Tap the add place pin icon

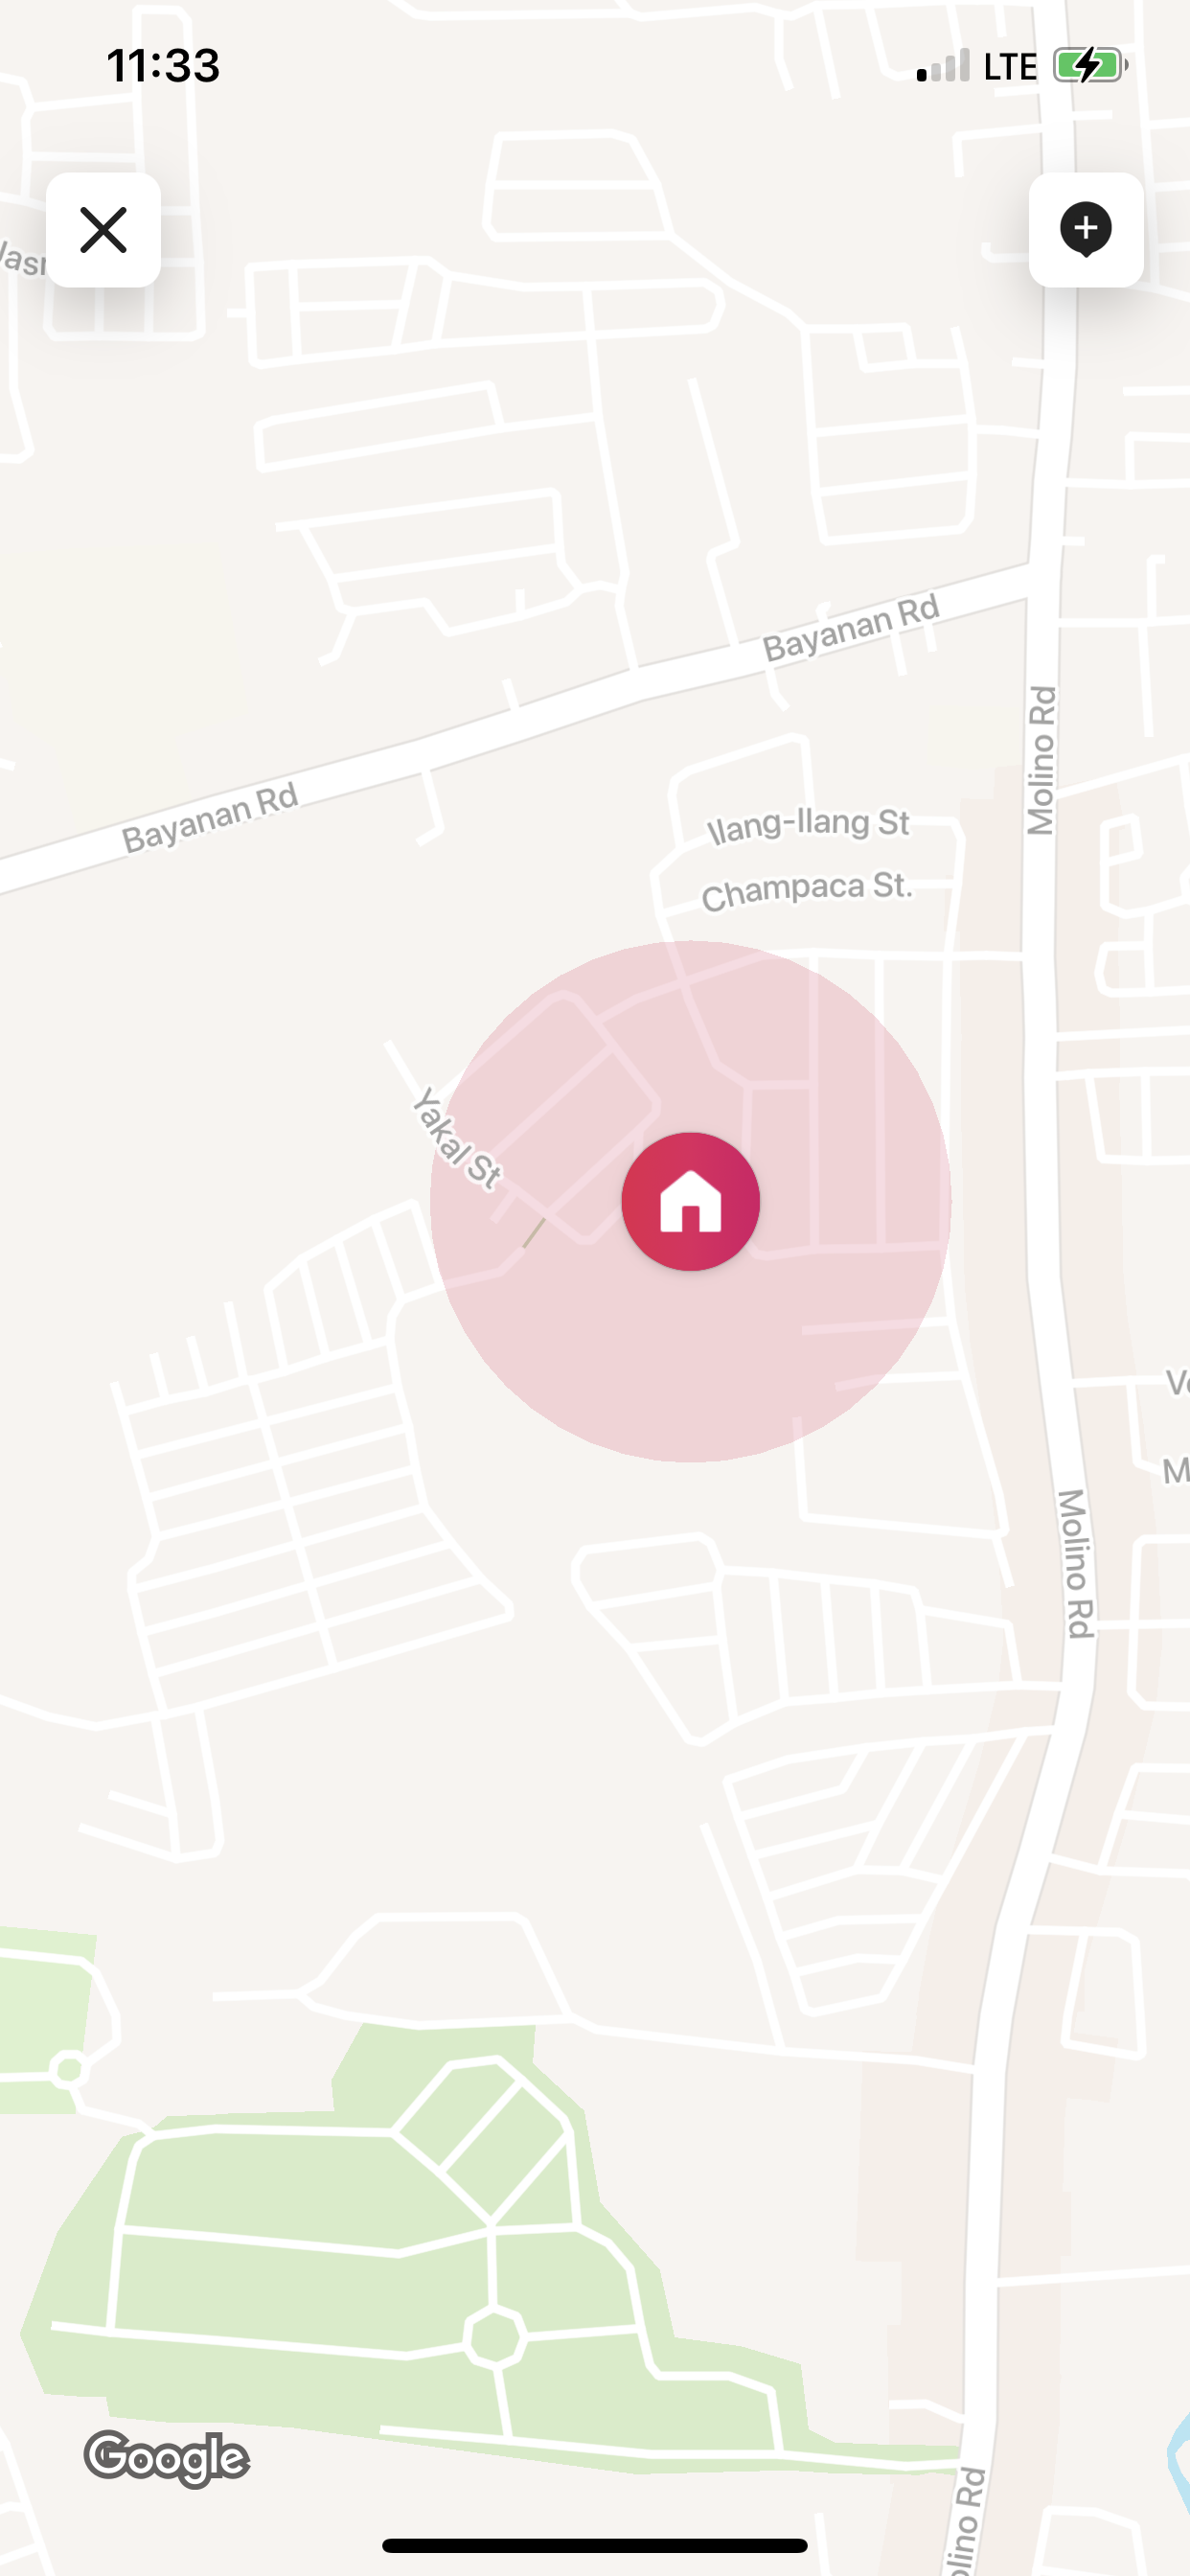coord(1086,230)
